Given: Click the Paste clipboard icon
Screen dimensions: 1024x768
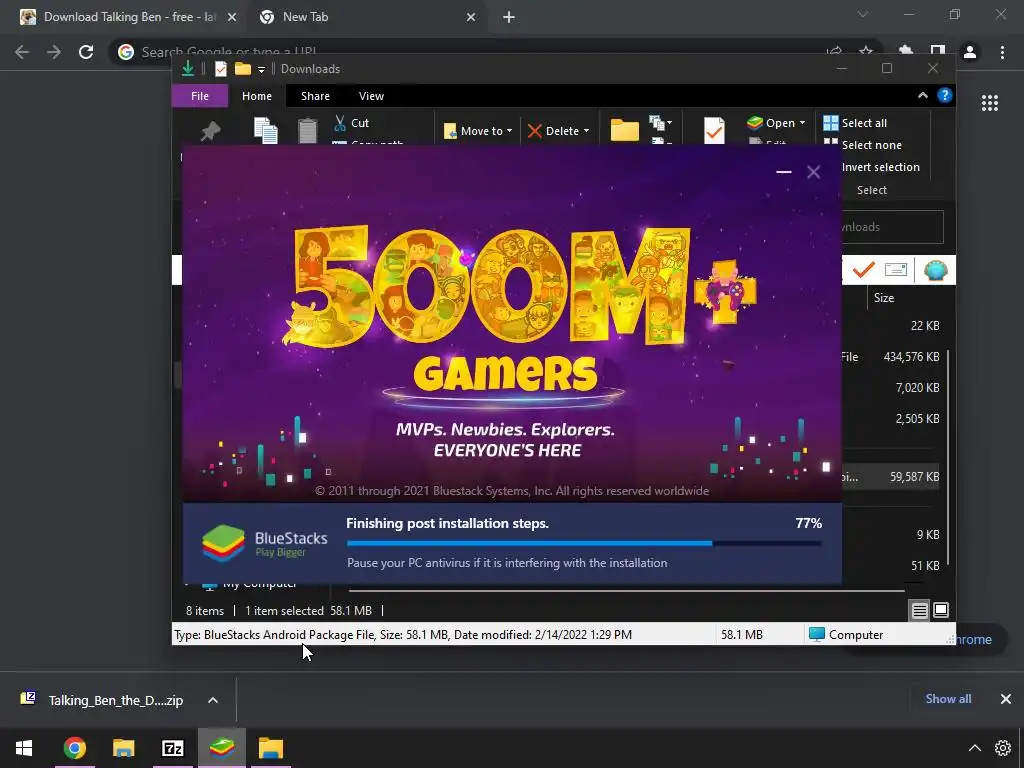Looking at the screenshot, I should (x=308, y=131).
